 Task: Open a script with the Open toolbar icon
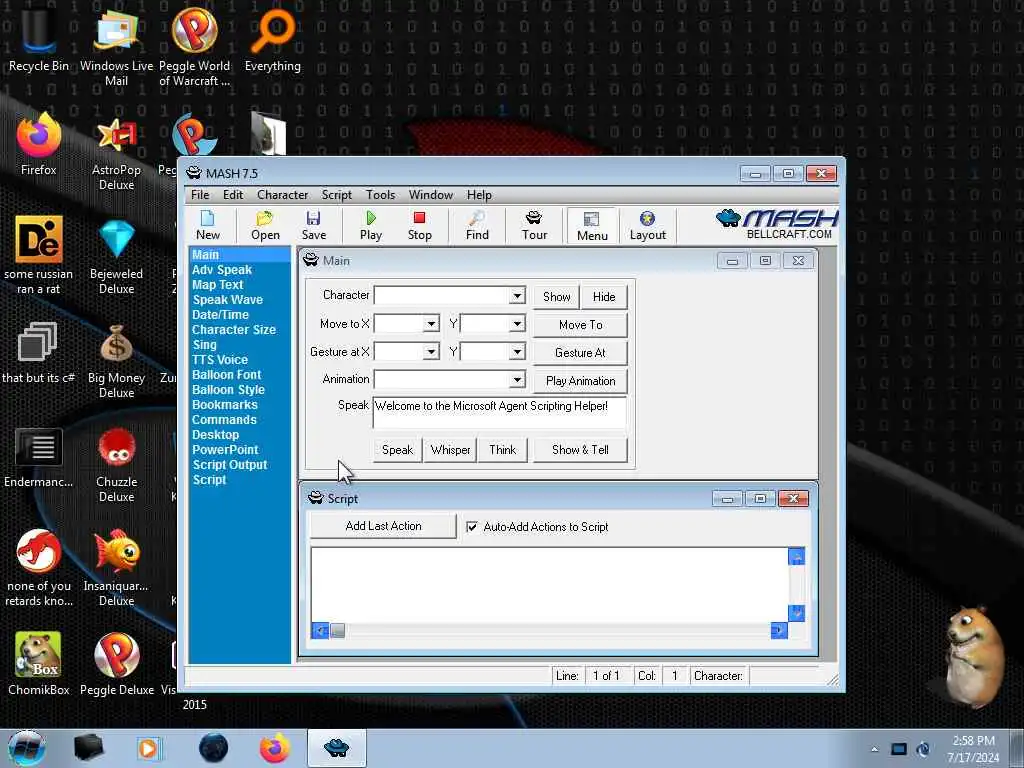pos(265,226)
